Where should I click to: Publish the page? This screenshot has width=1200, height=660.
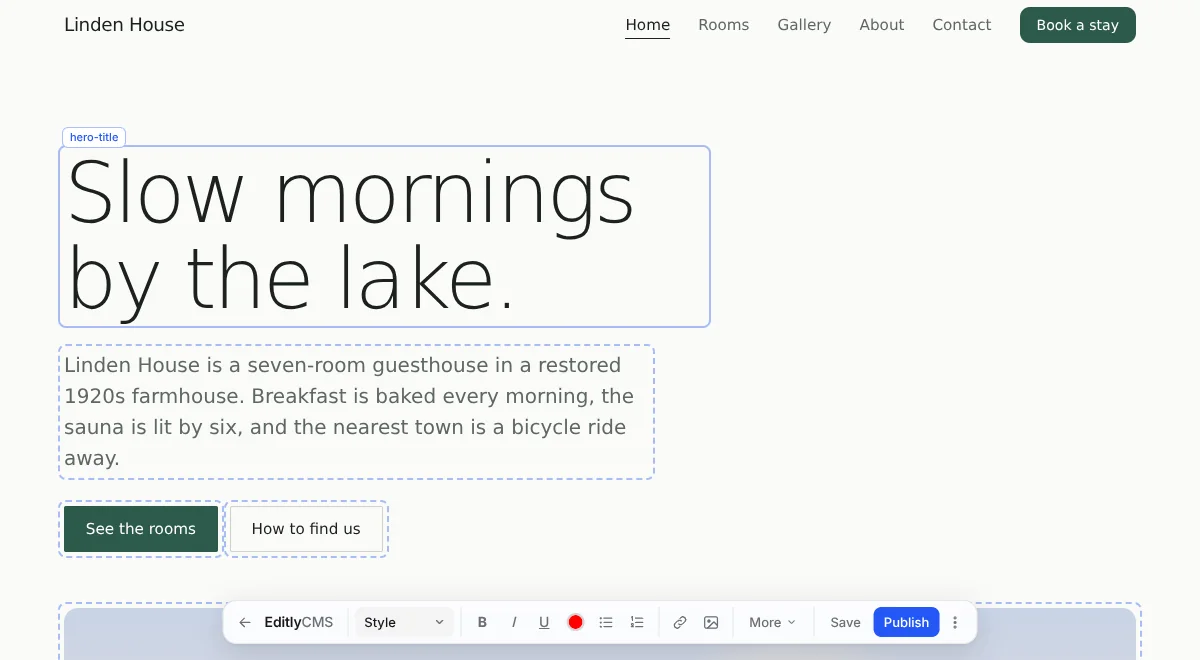(906, 622)
